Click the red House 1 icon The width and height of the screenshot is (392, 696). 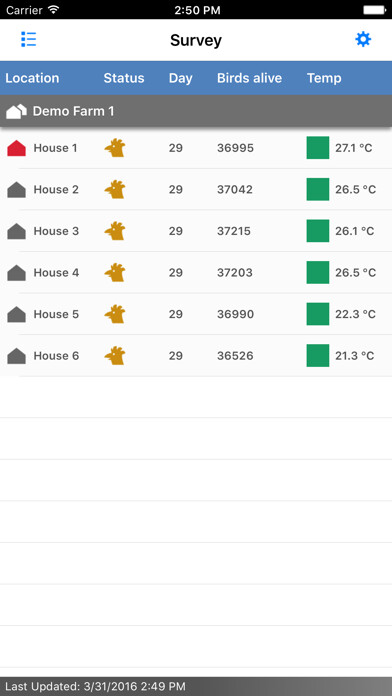pyautogui.click(x=16, y=148)
